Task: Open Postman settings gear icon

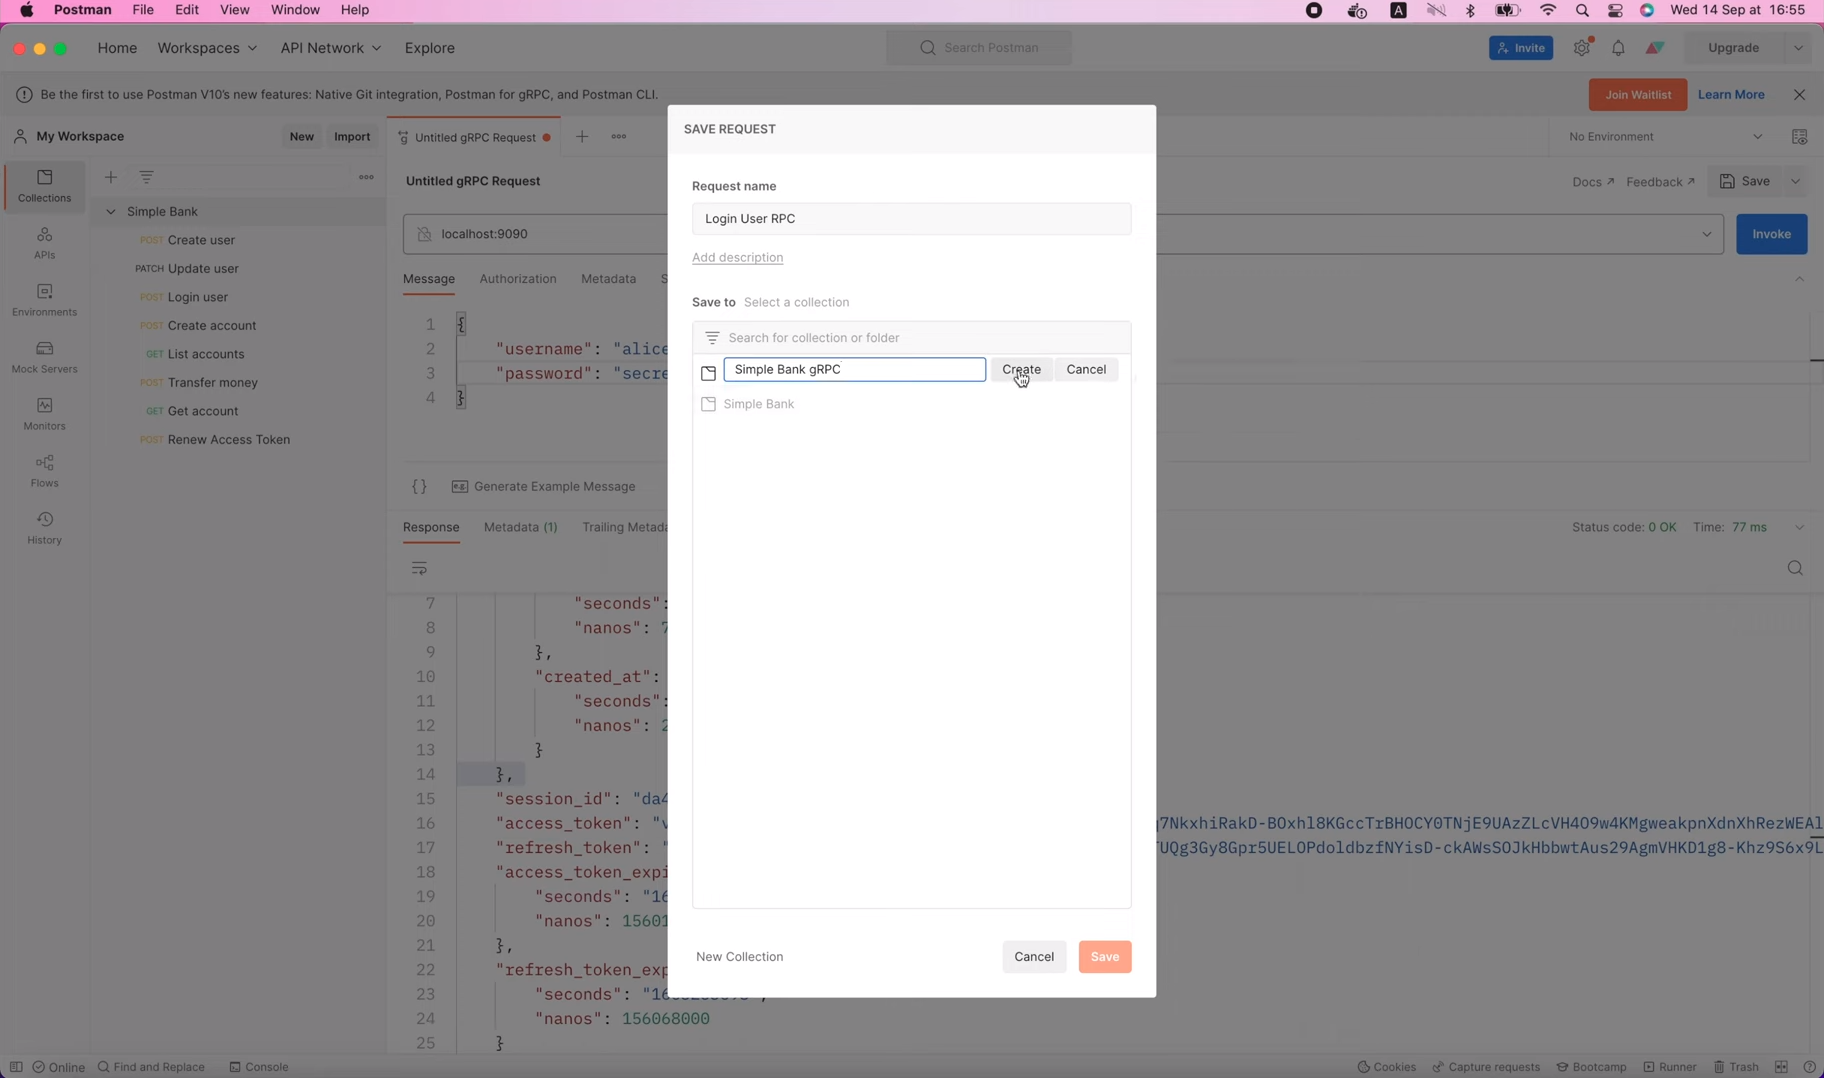Action: click(1582, 48)
